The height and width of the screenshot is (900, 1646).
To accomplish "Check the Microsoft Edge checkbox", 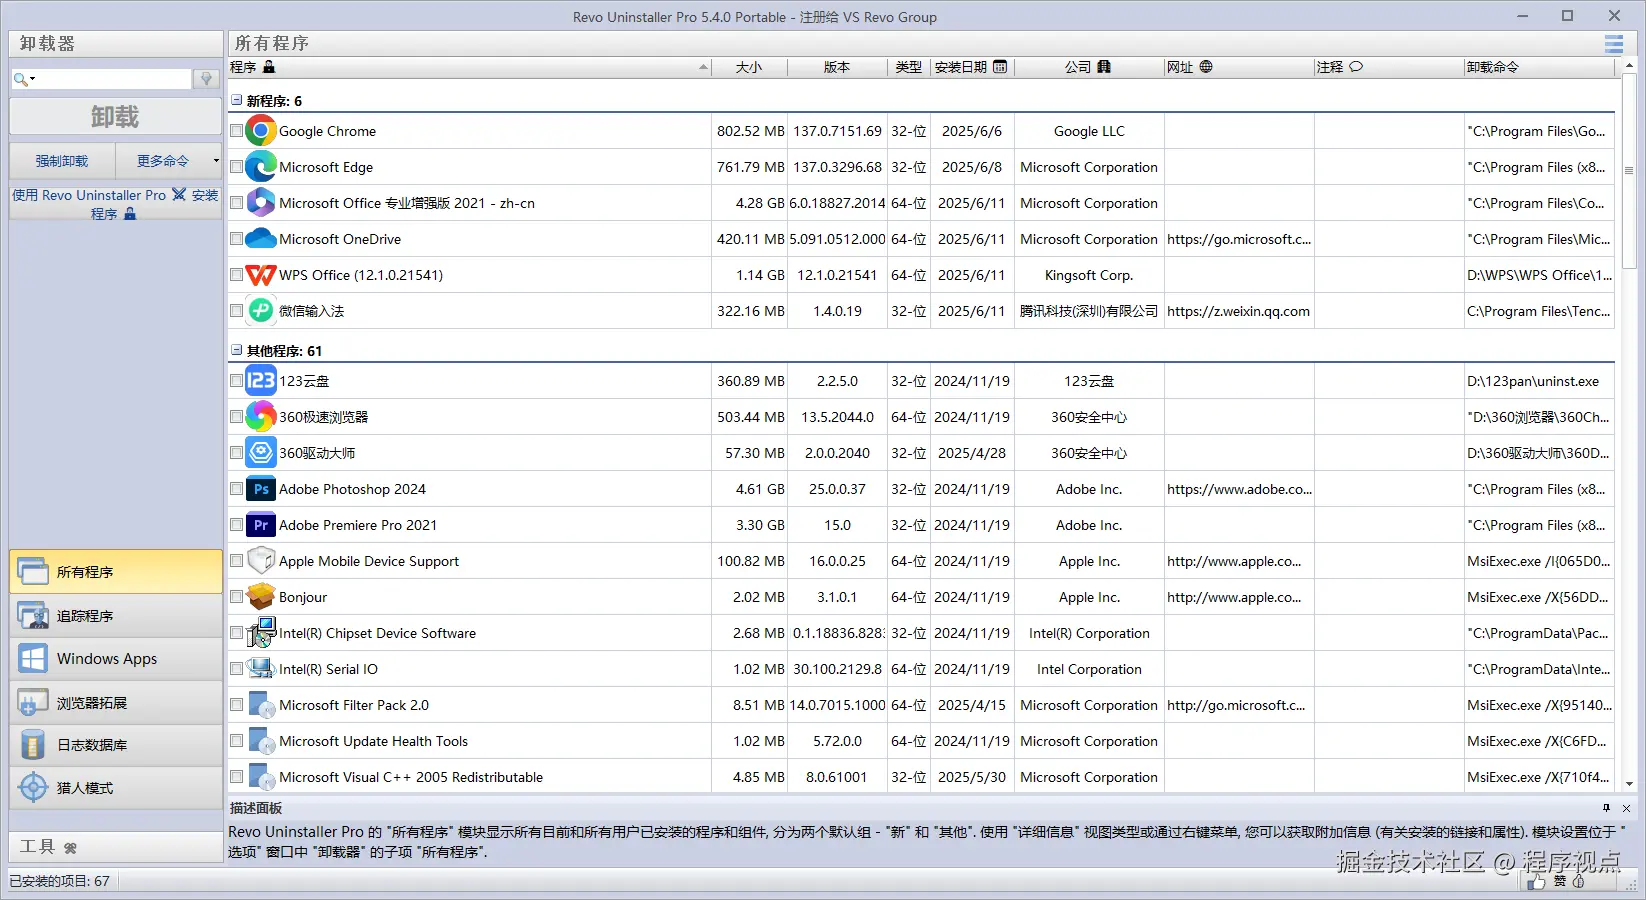I will pos(237,167).
